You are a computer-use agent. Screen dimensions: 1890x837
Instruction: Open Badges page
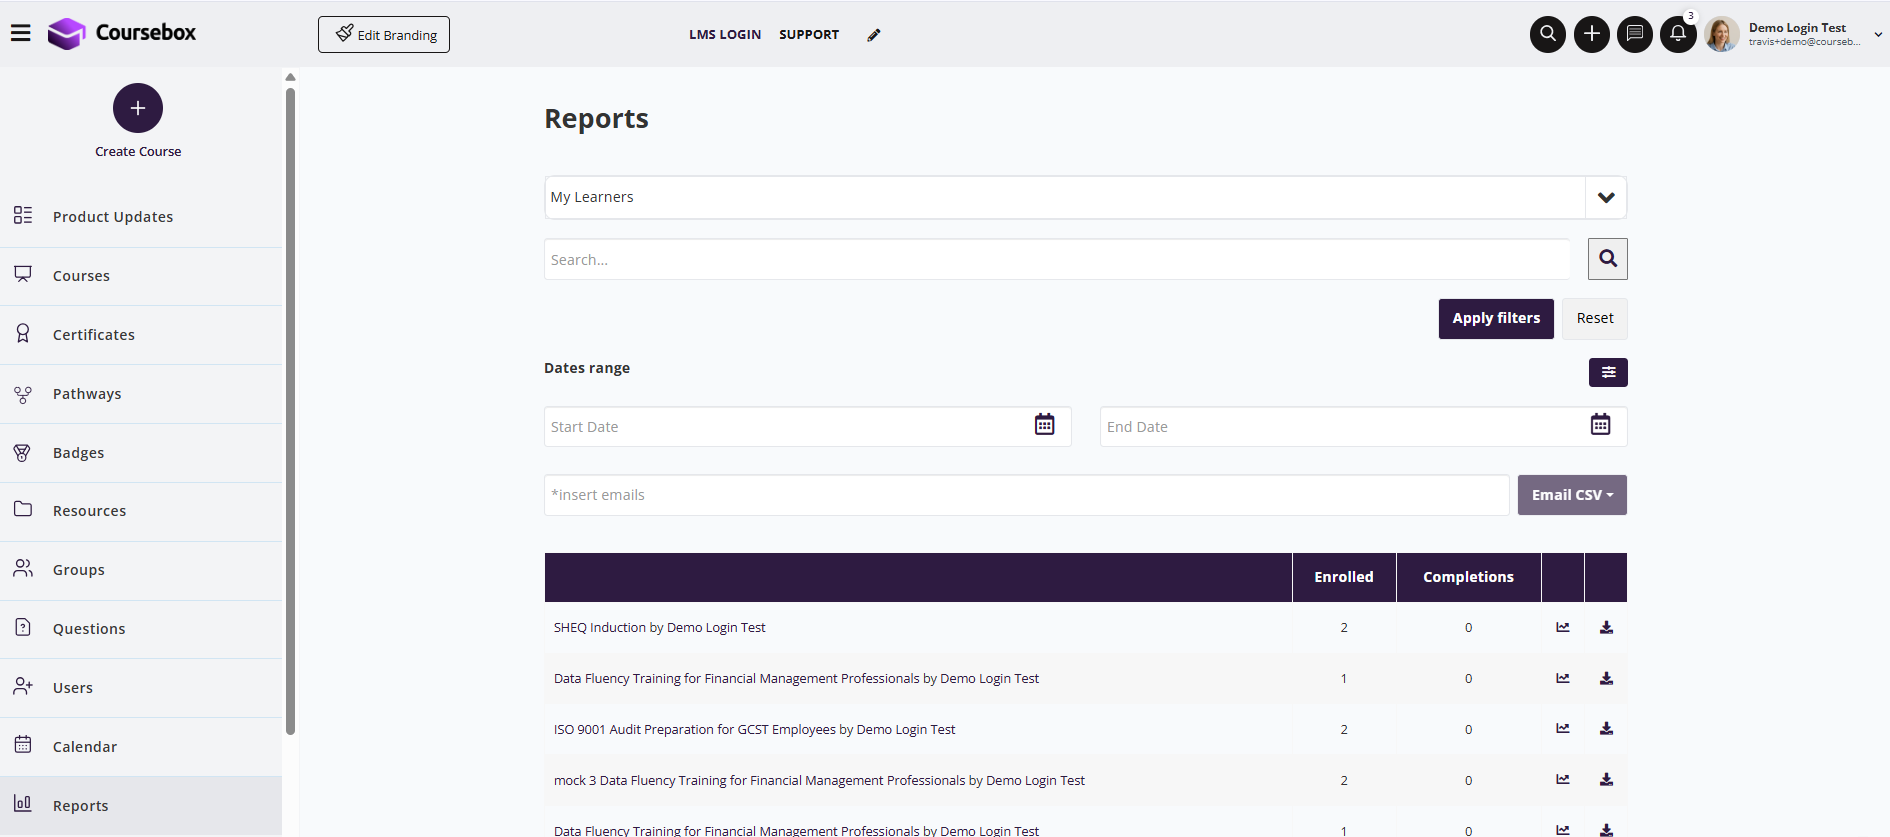(141, 453)
